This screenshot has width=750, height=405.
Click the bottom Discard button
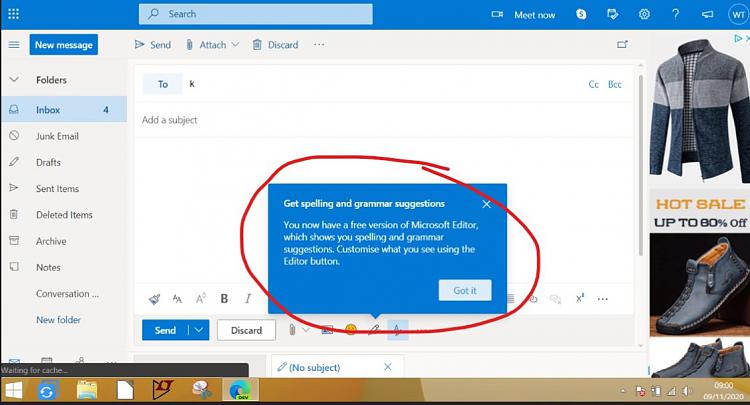[246, 330]
